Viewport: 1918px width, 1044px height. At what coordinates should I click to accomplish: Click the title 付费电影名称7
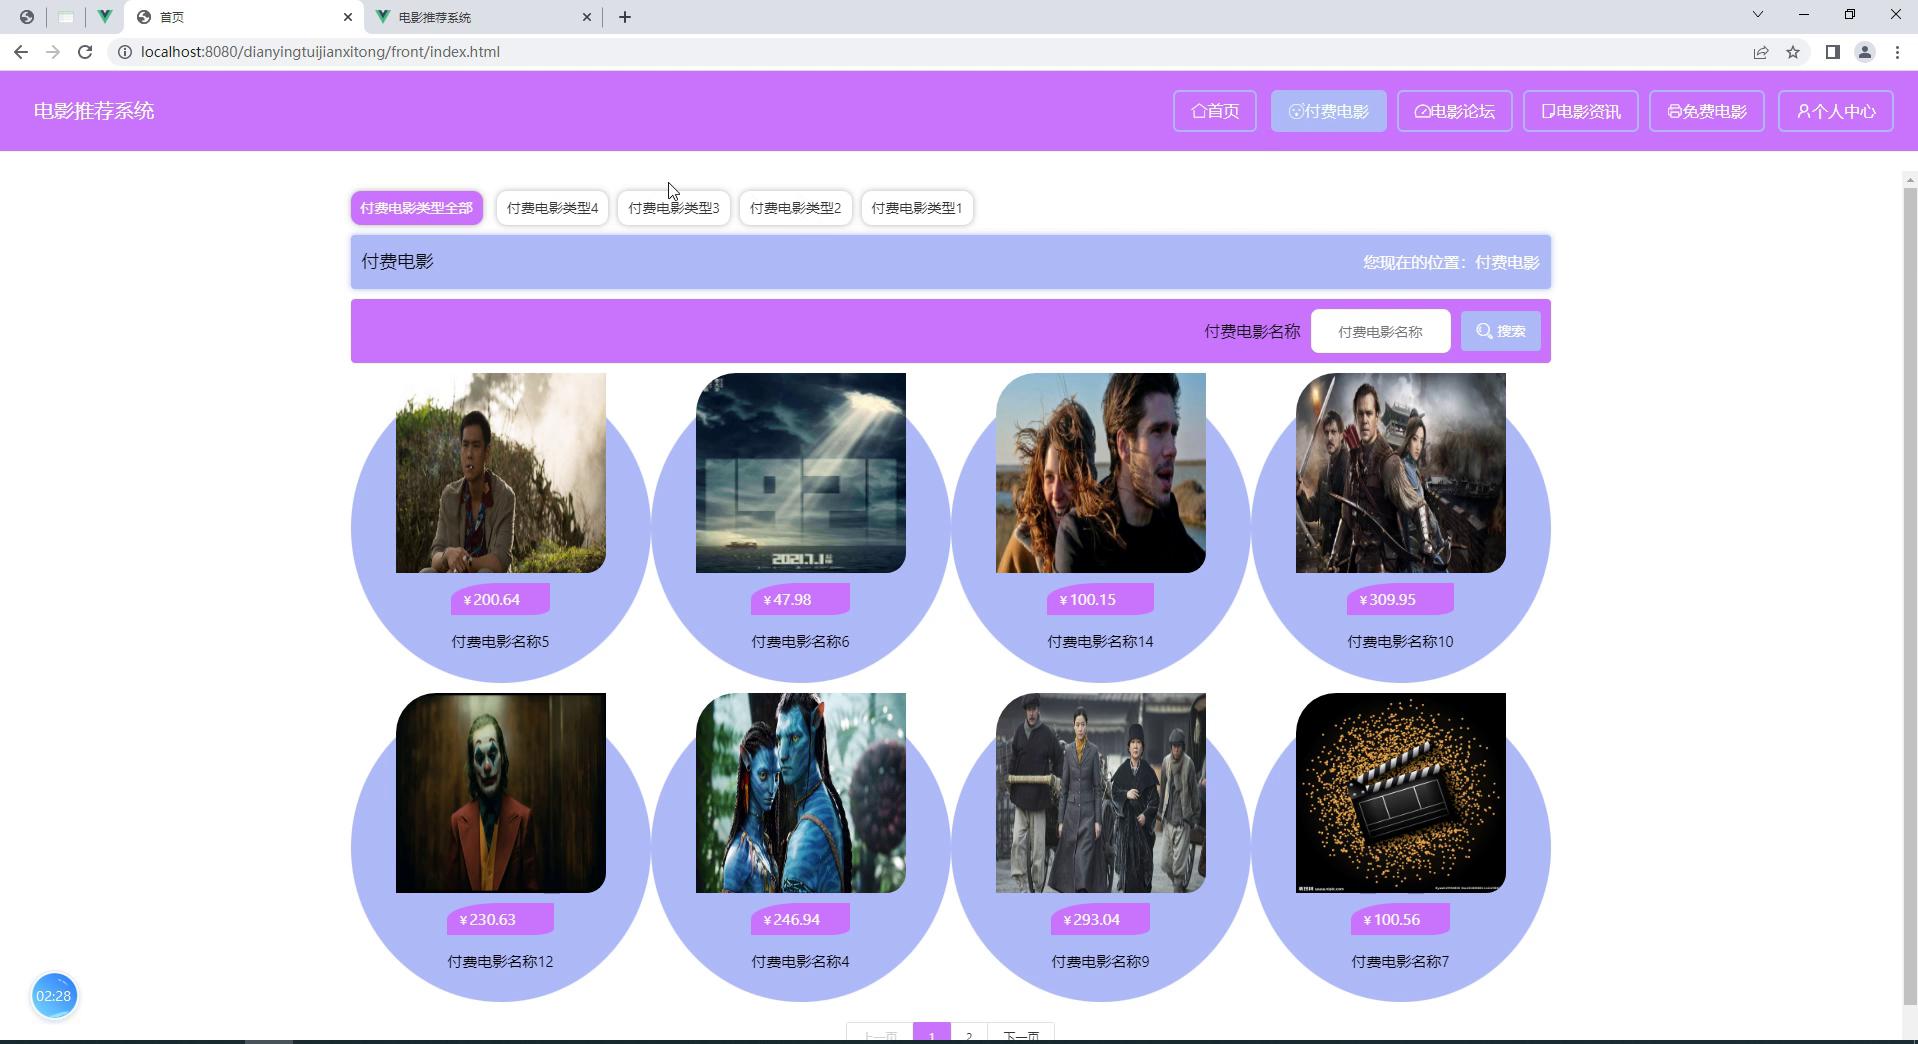(1400, 962)
